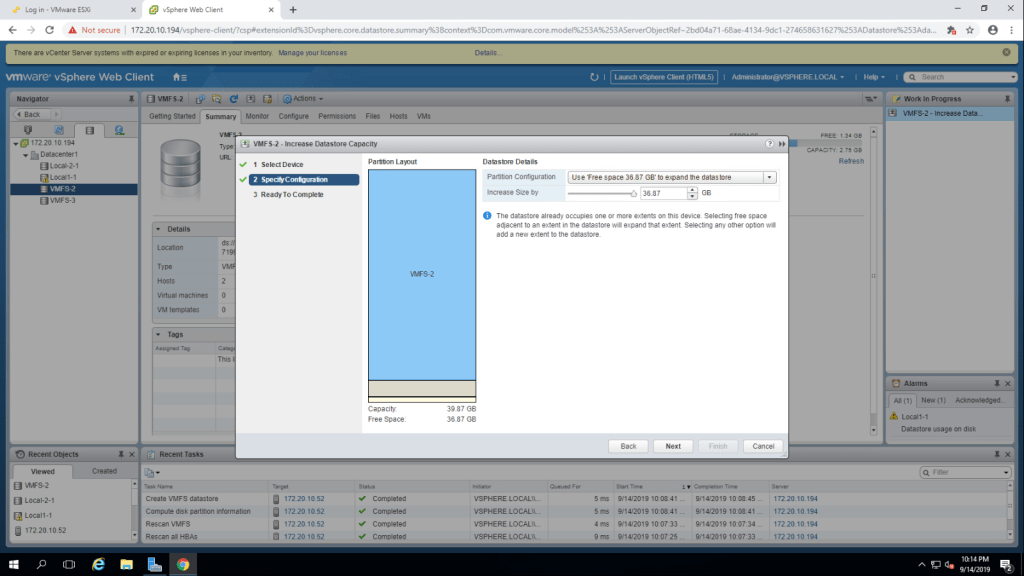
Task: Collapse the Details panel section
Action: (x=159, y=229)
